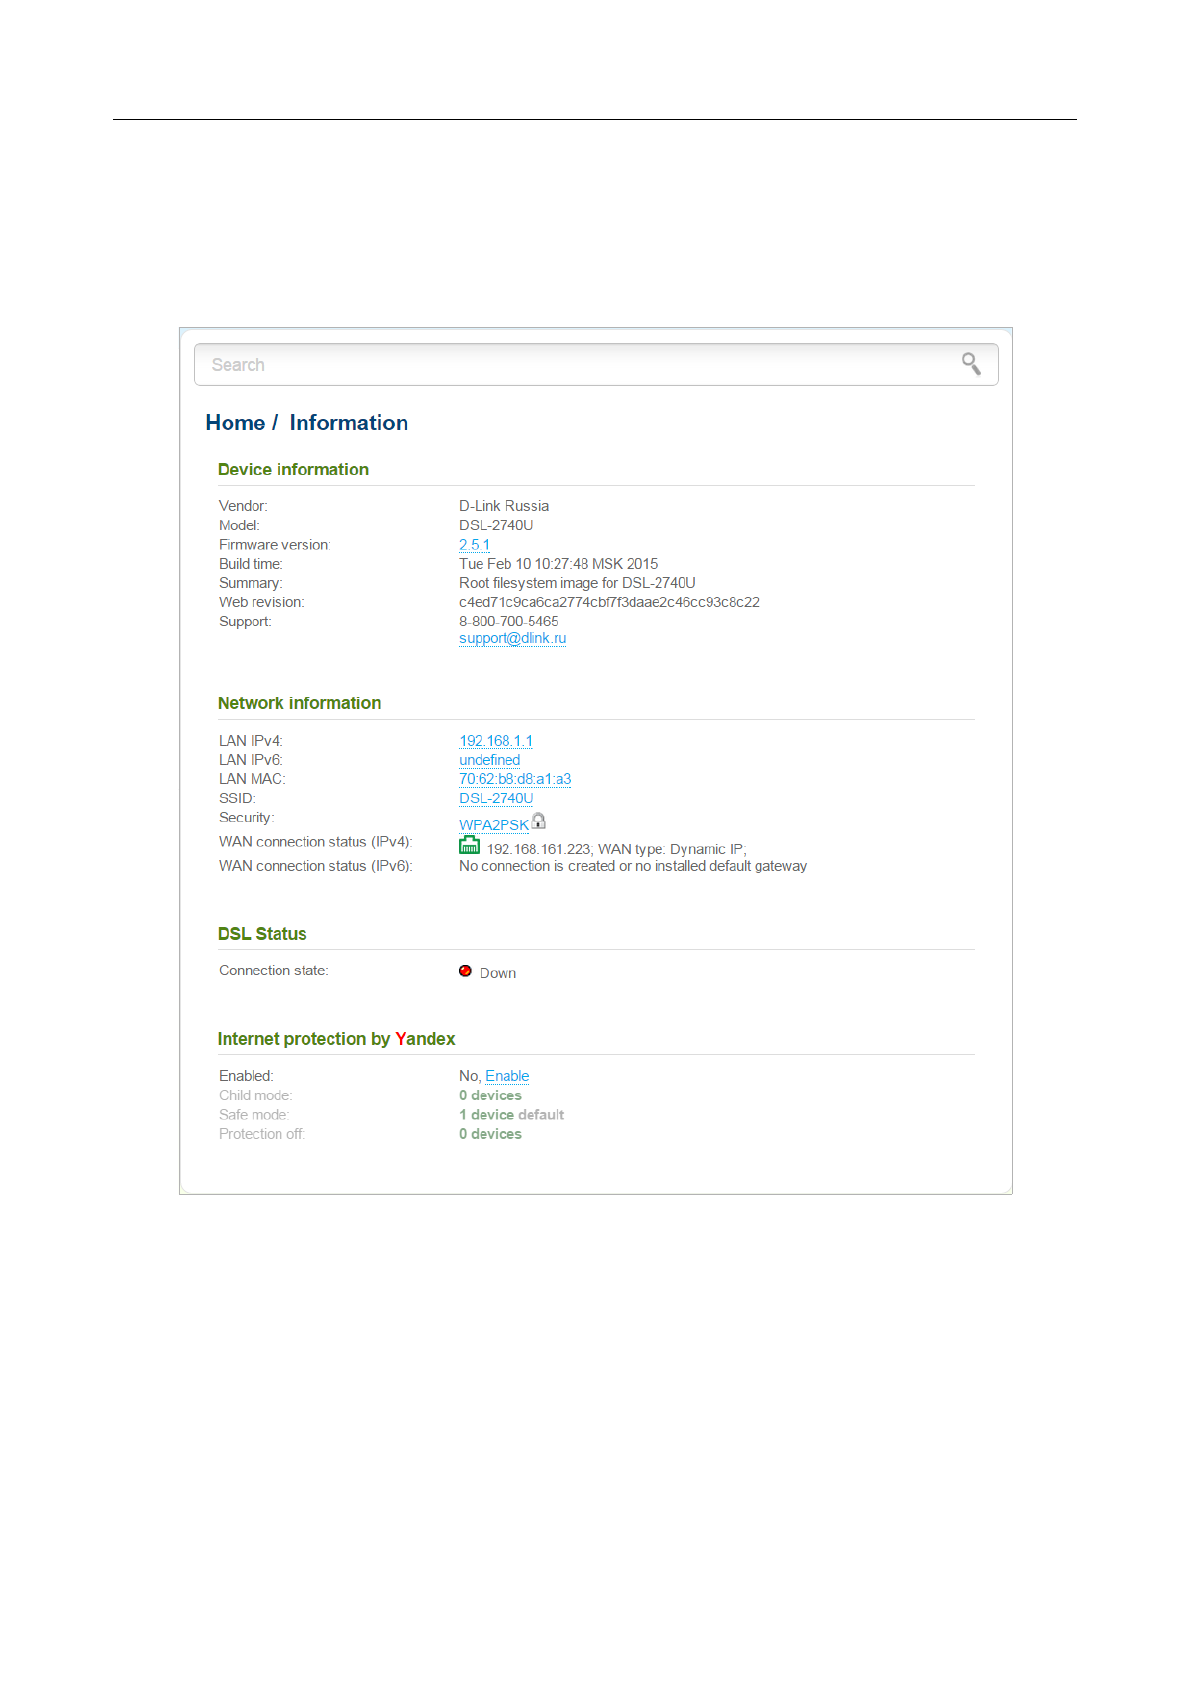
Task: Open the Home breadcrumb link
Action: [235, 423]
